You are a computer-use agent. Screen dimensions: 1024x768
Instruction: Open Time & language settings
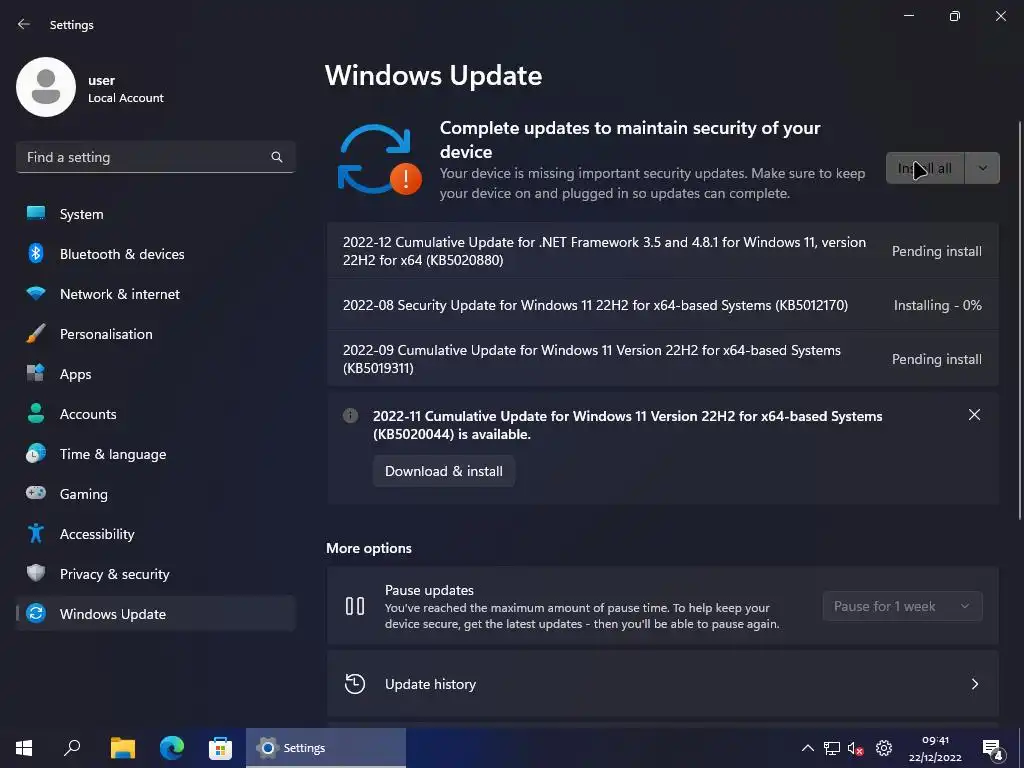pyautogui.click(x=156, y=453)
